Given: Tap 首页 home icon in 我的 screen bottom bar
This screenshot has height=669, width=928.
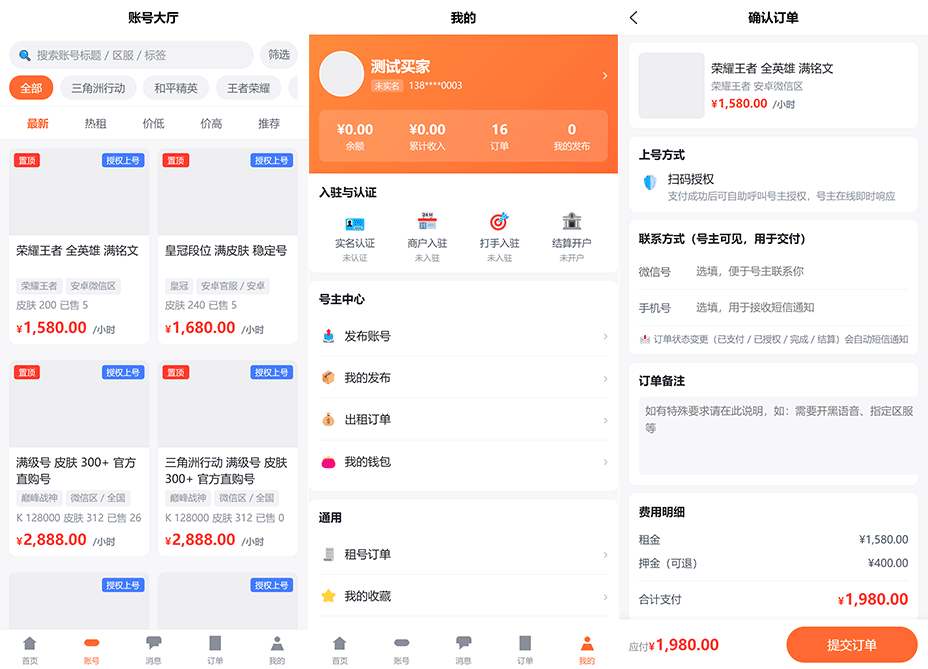Looking at the screenshot, I should [x=340, y=643].
